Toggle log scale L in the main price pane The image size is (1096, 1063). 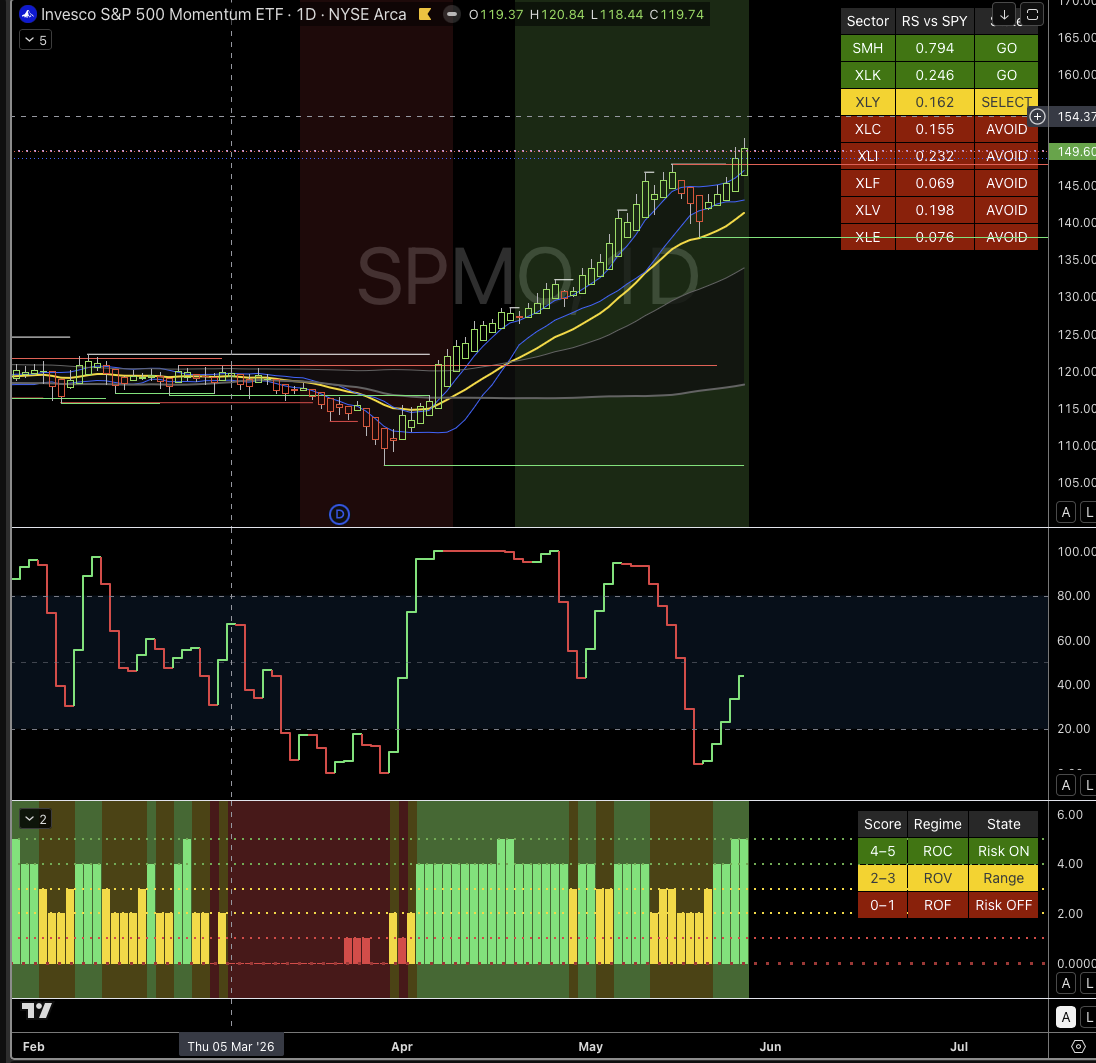click(x=1088, y=512)
